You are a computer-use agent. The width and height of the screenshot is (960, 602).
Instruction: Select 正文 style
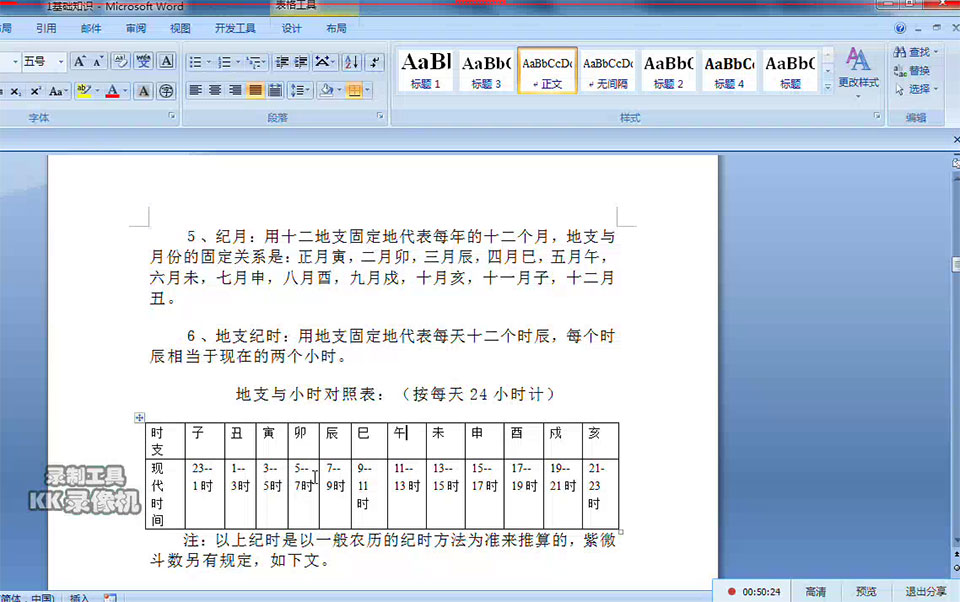tap(547, 70)
